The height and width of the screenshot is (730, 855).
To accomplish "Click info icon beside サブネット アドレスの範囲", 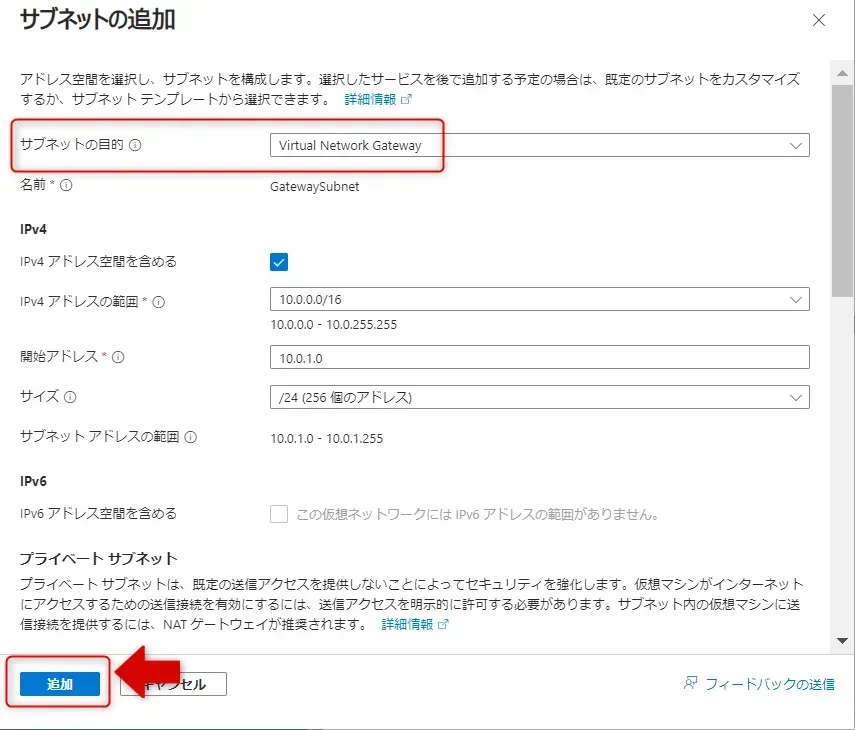I will pos(191,437).
